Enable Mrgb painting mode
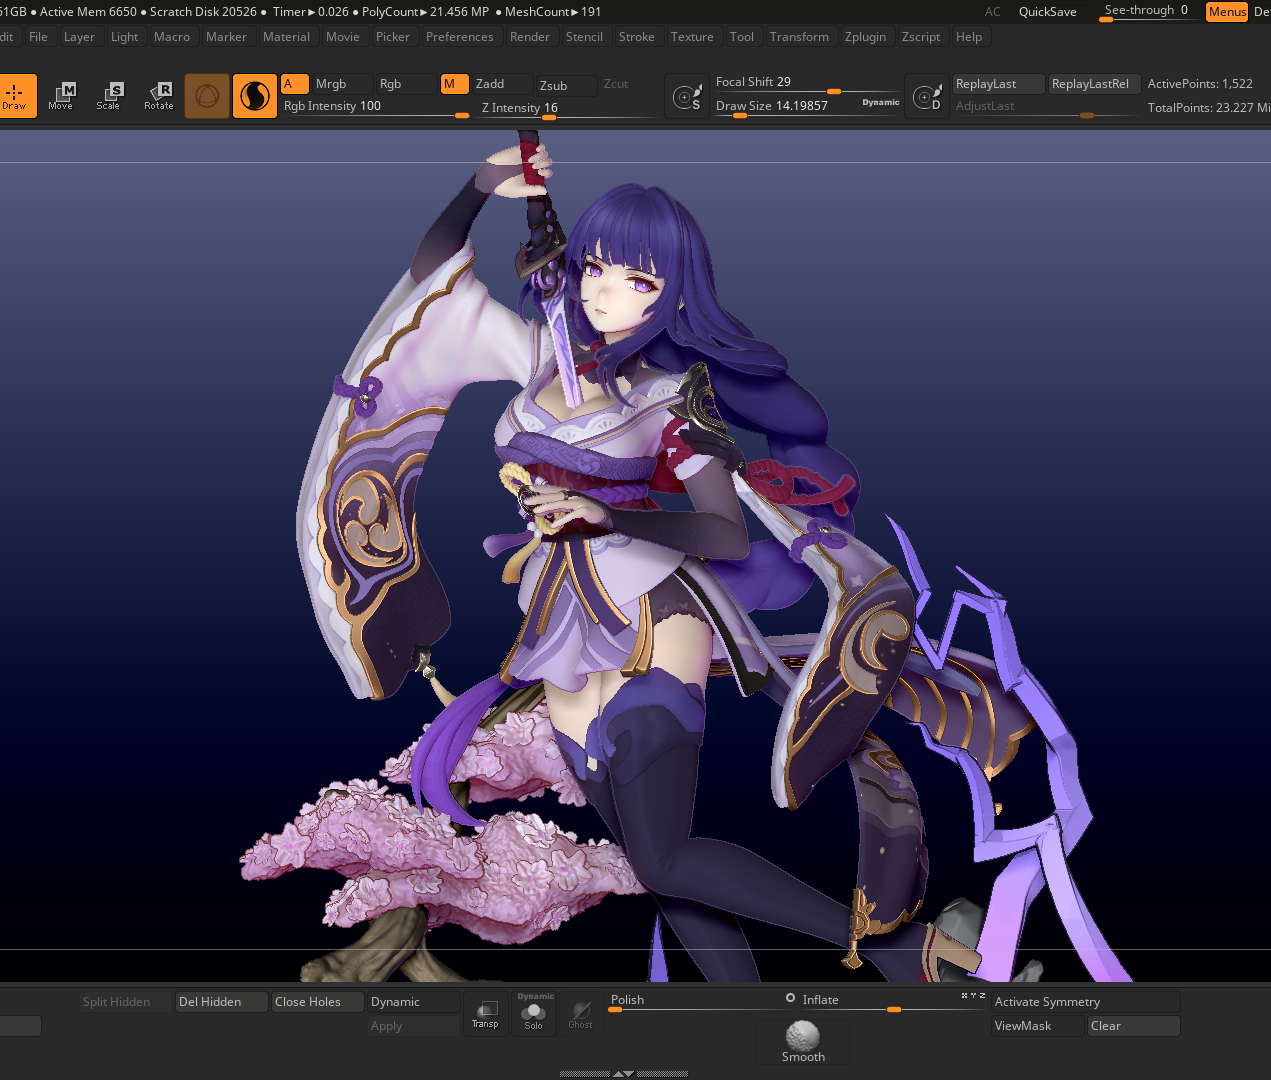1271x1080 pixels. click(342, 84)
